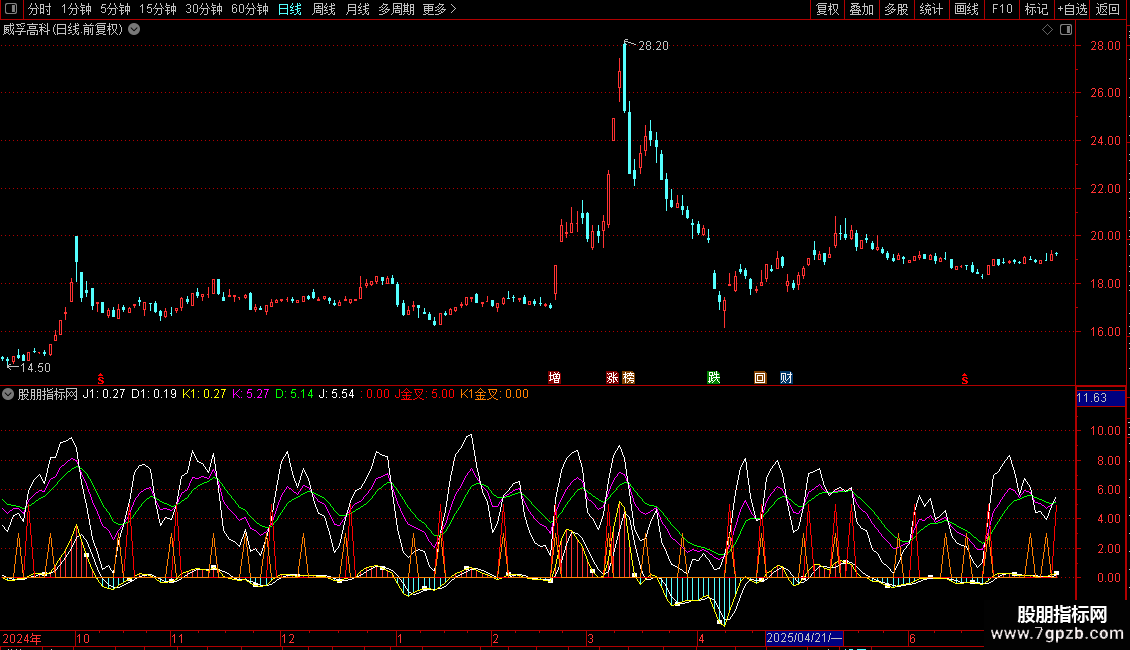Switch to 周线 weekly chart tab
Screen dimensions: 1130x650
[324, 10]
